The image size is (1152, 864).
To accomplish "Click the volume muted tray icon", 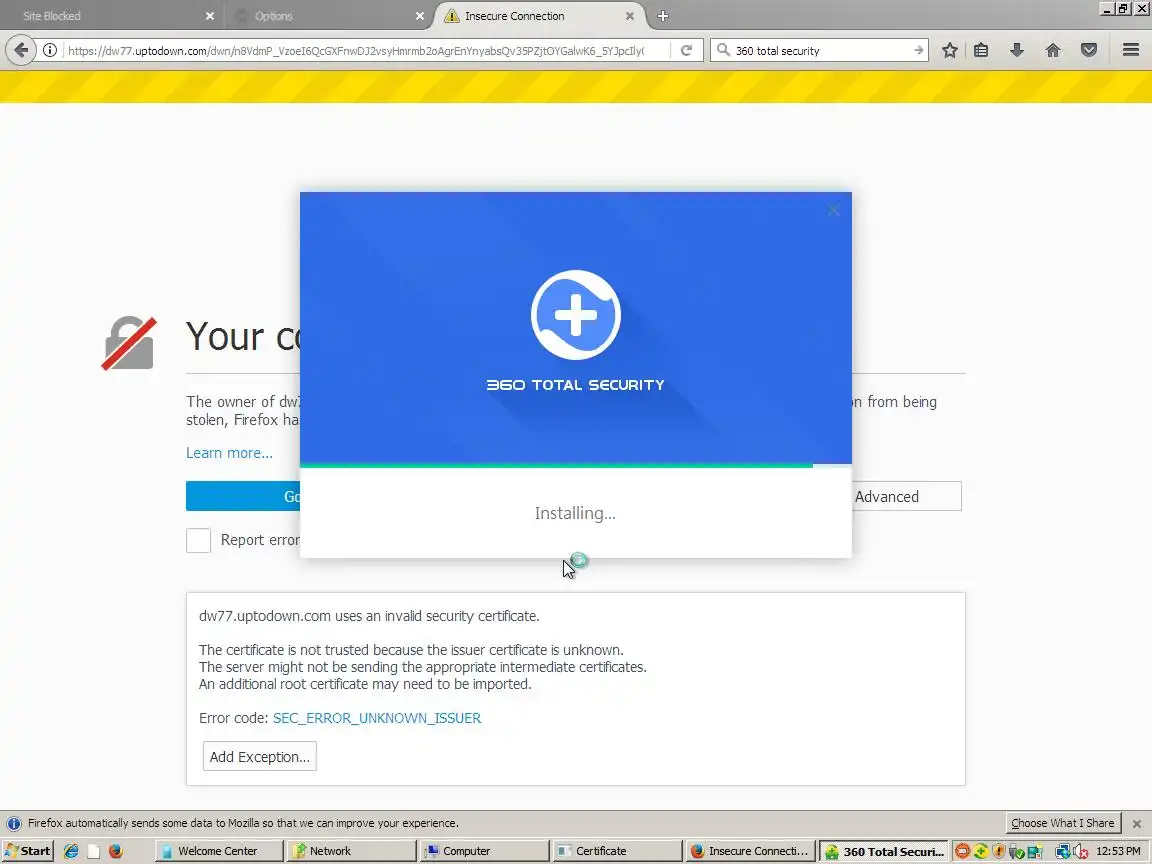I will 1080,852.
